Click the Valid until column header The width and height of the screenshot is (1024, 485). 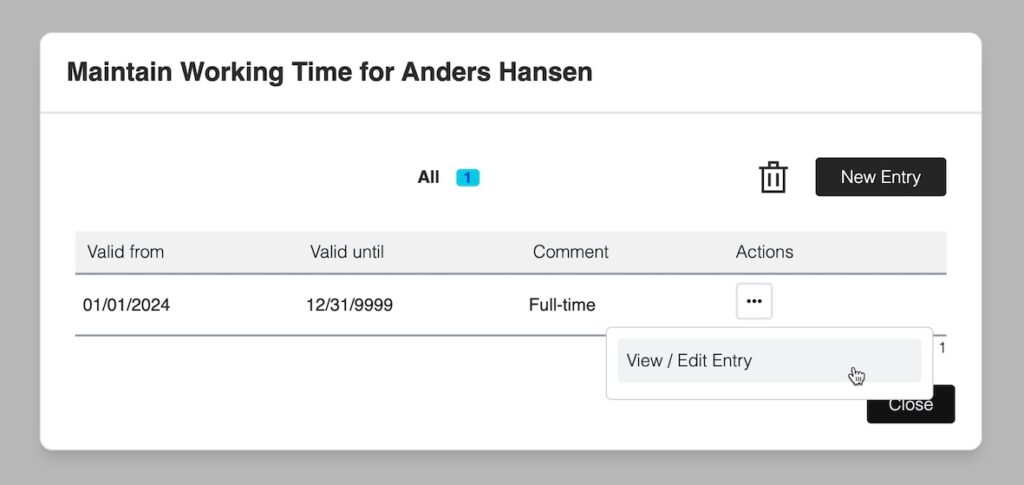click(x=347, y=252)
